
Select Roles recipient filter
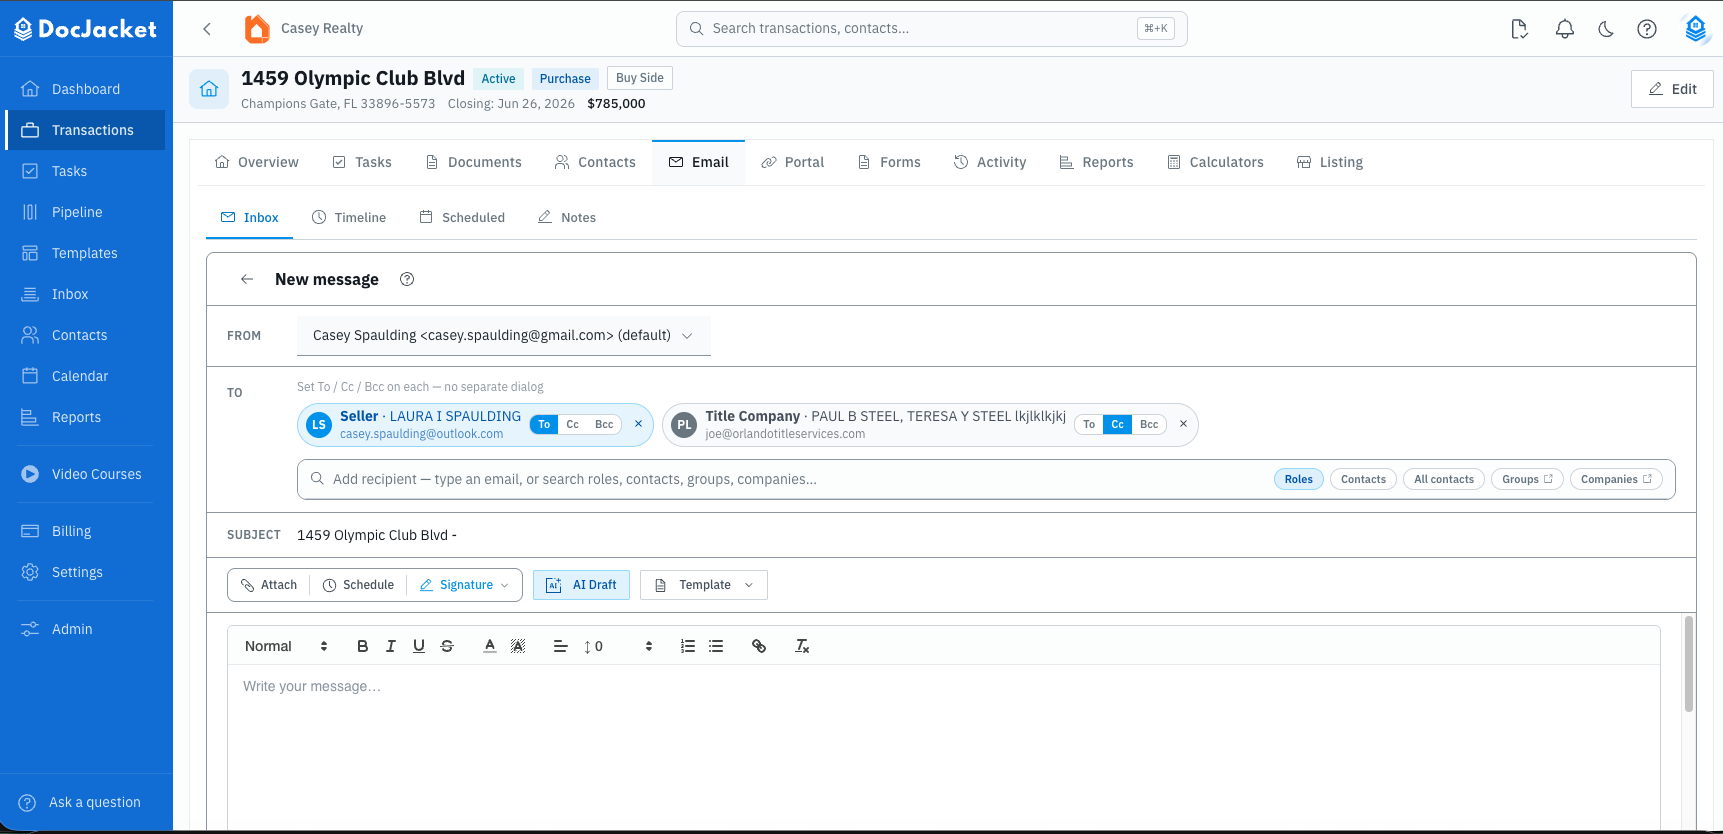1299,479
